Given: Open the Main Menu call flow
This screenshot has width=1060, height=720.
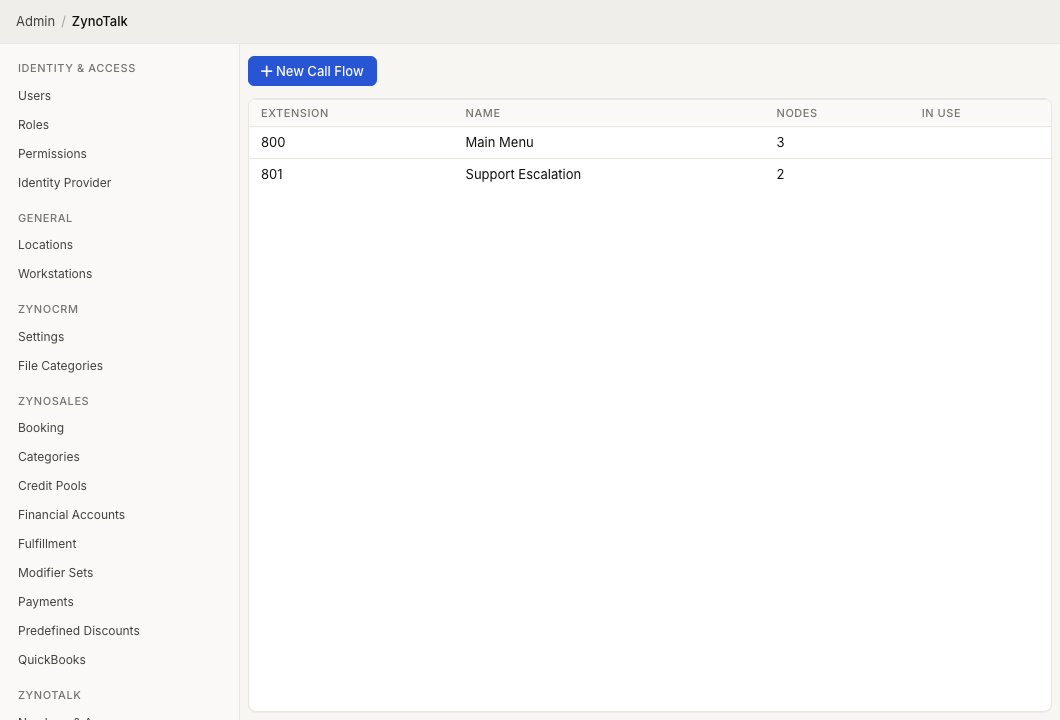Looking at the screenshot, I should tap(499, 143).
